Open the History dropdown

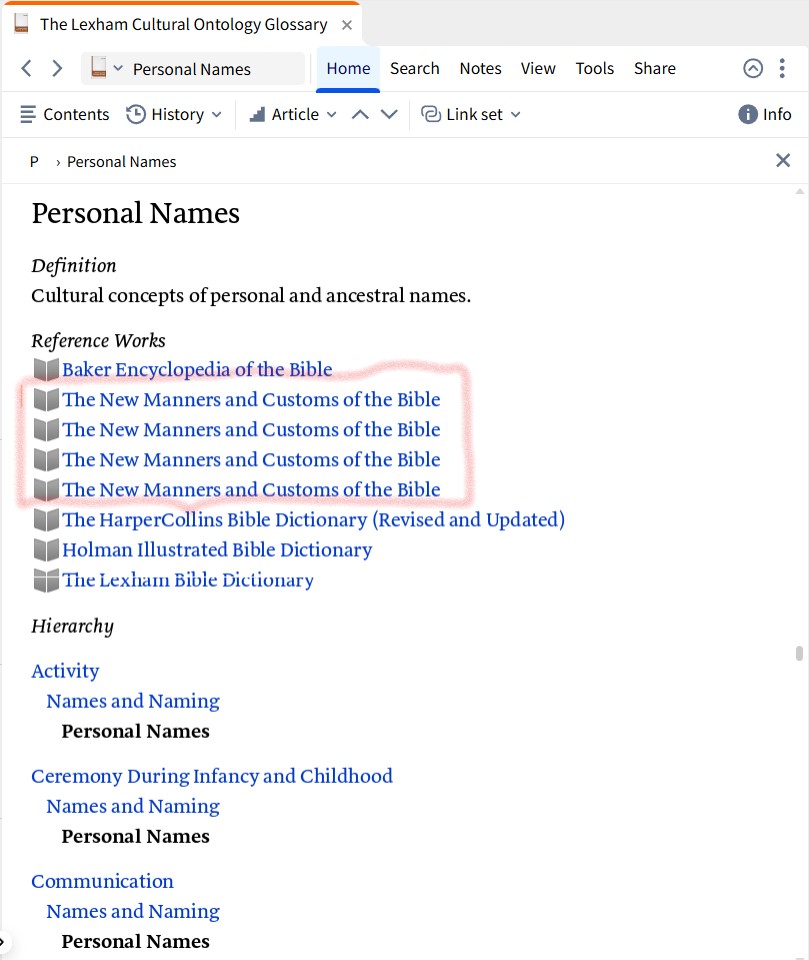click(x=173, y=114)
